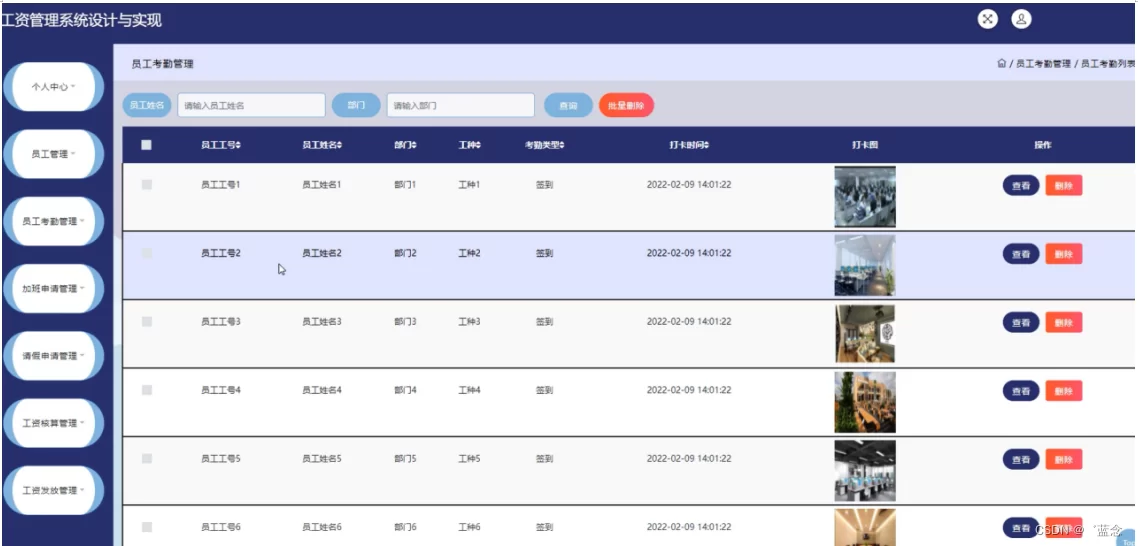Click the home icon in breadcrumb
Image resolution: width=1138 pixels, height=546 pixels.
click(1001, 64)
